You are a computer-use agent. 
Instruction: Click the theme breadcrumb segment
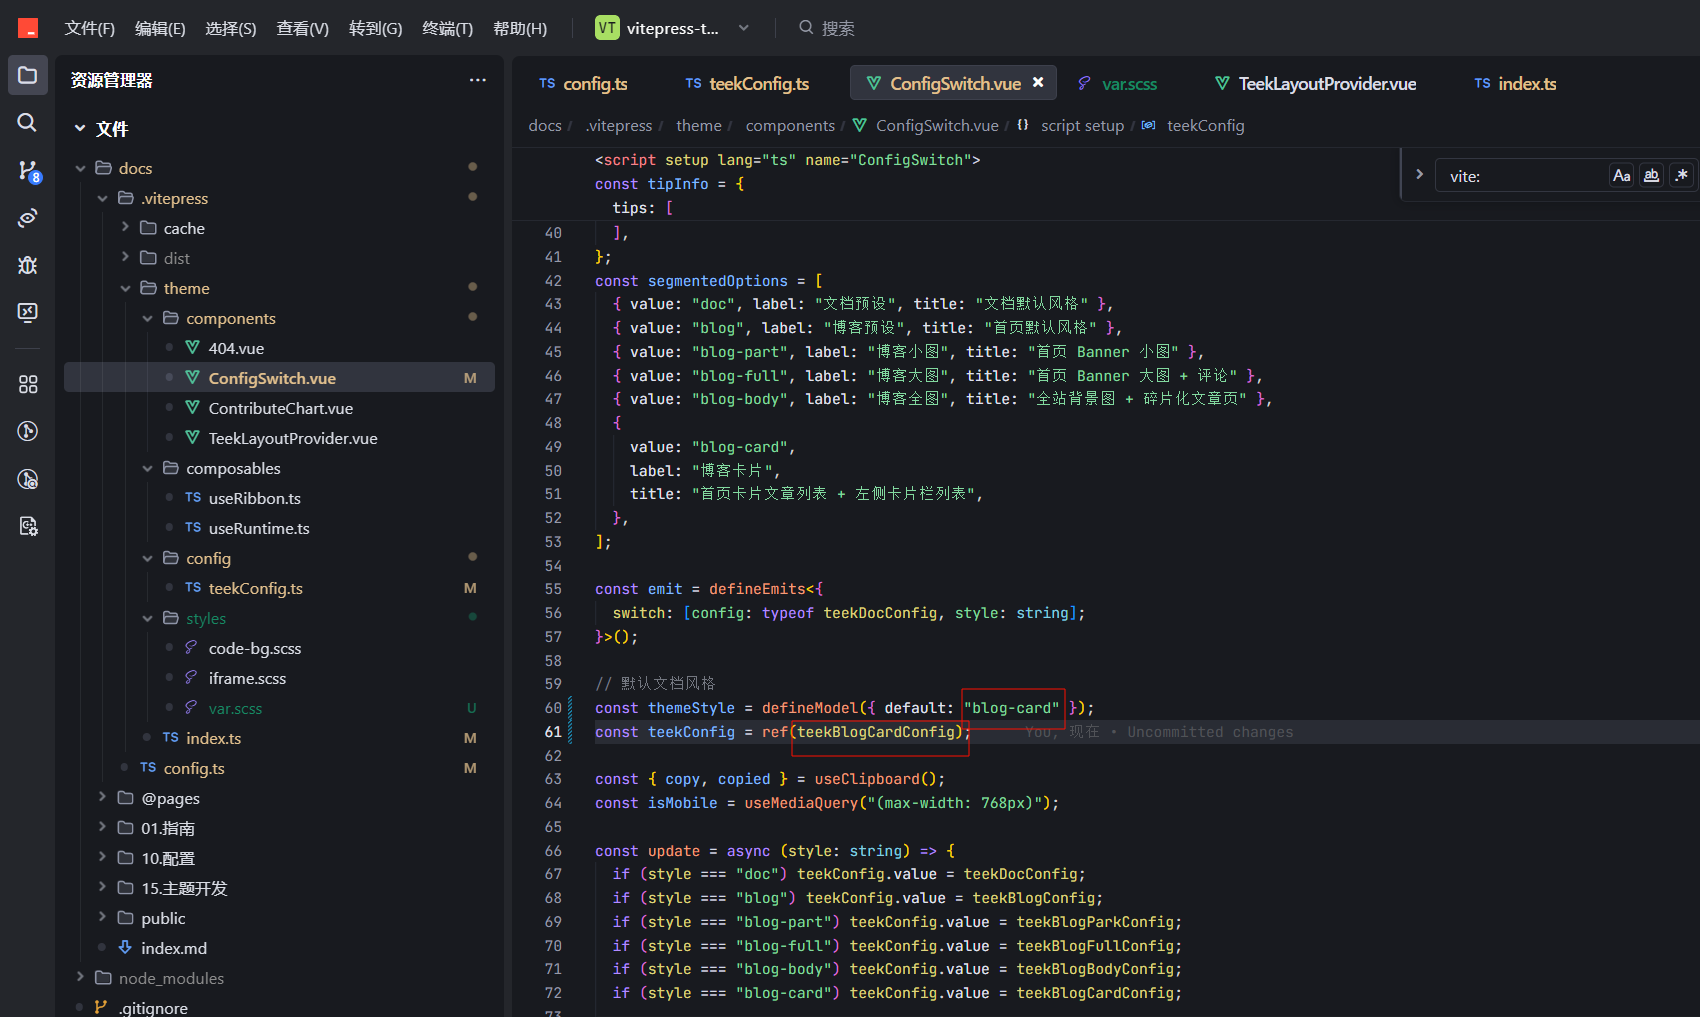point(698,125)
